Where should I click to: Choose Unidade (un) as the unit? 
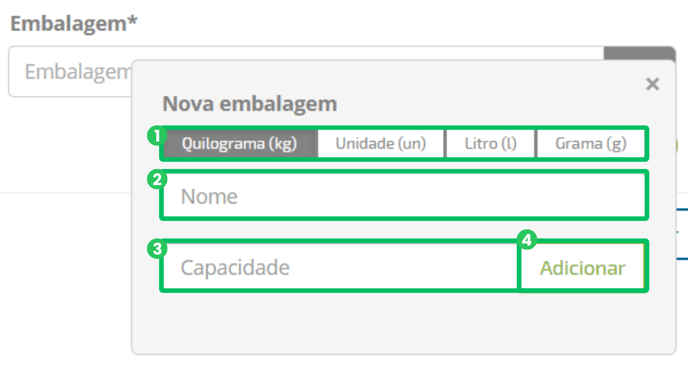click(381, 144)
